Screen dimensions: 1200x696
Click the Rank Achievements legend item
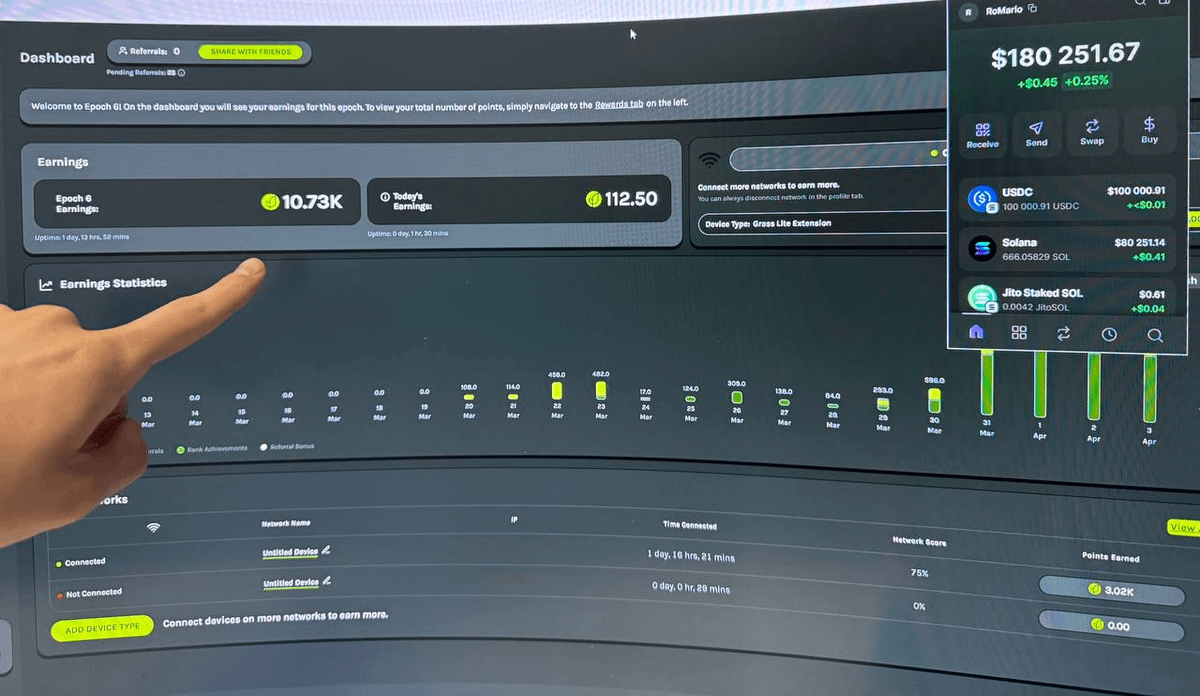[211, 448]
